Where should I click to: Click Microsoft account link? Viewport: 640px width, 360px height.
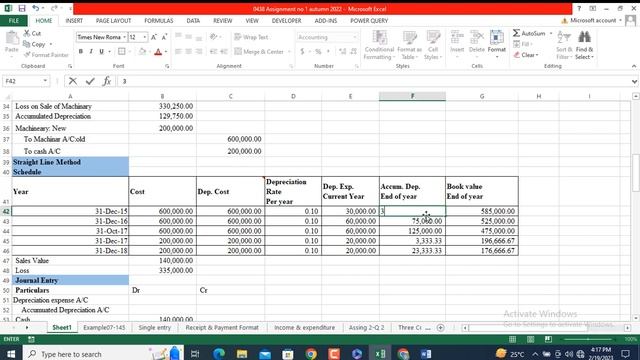[x=593, y=20]
